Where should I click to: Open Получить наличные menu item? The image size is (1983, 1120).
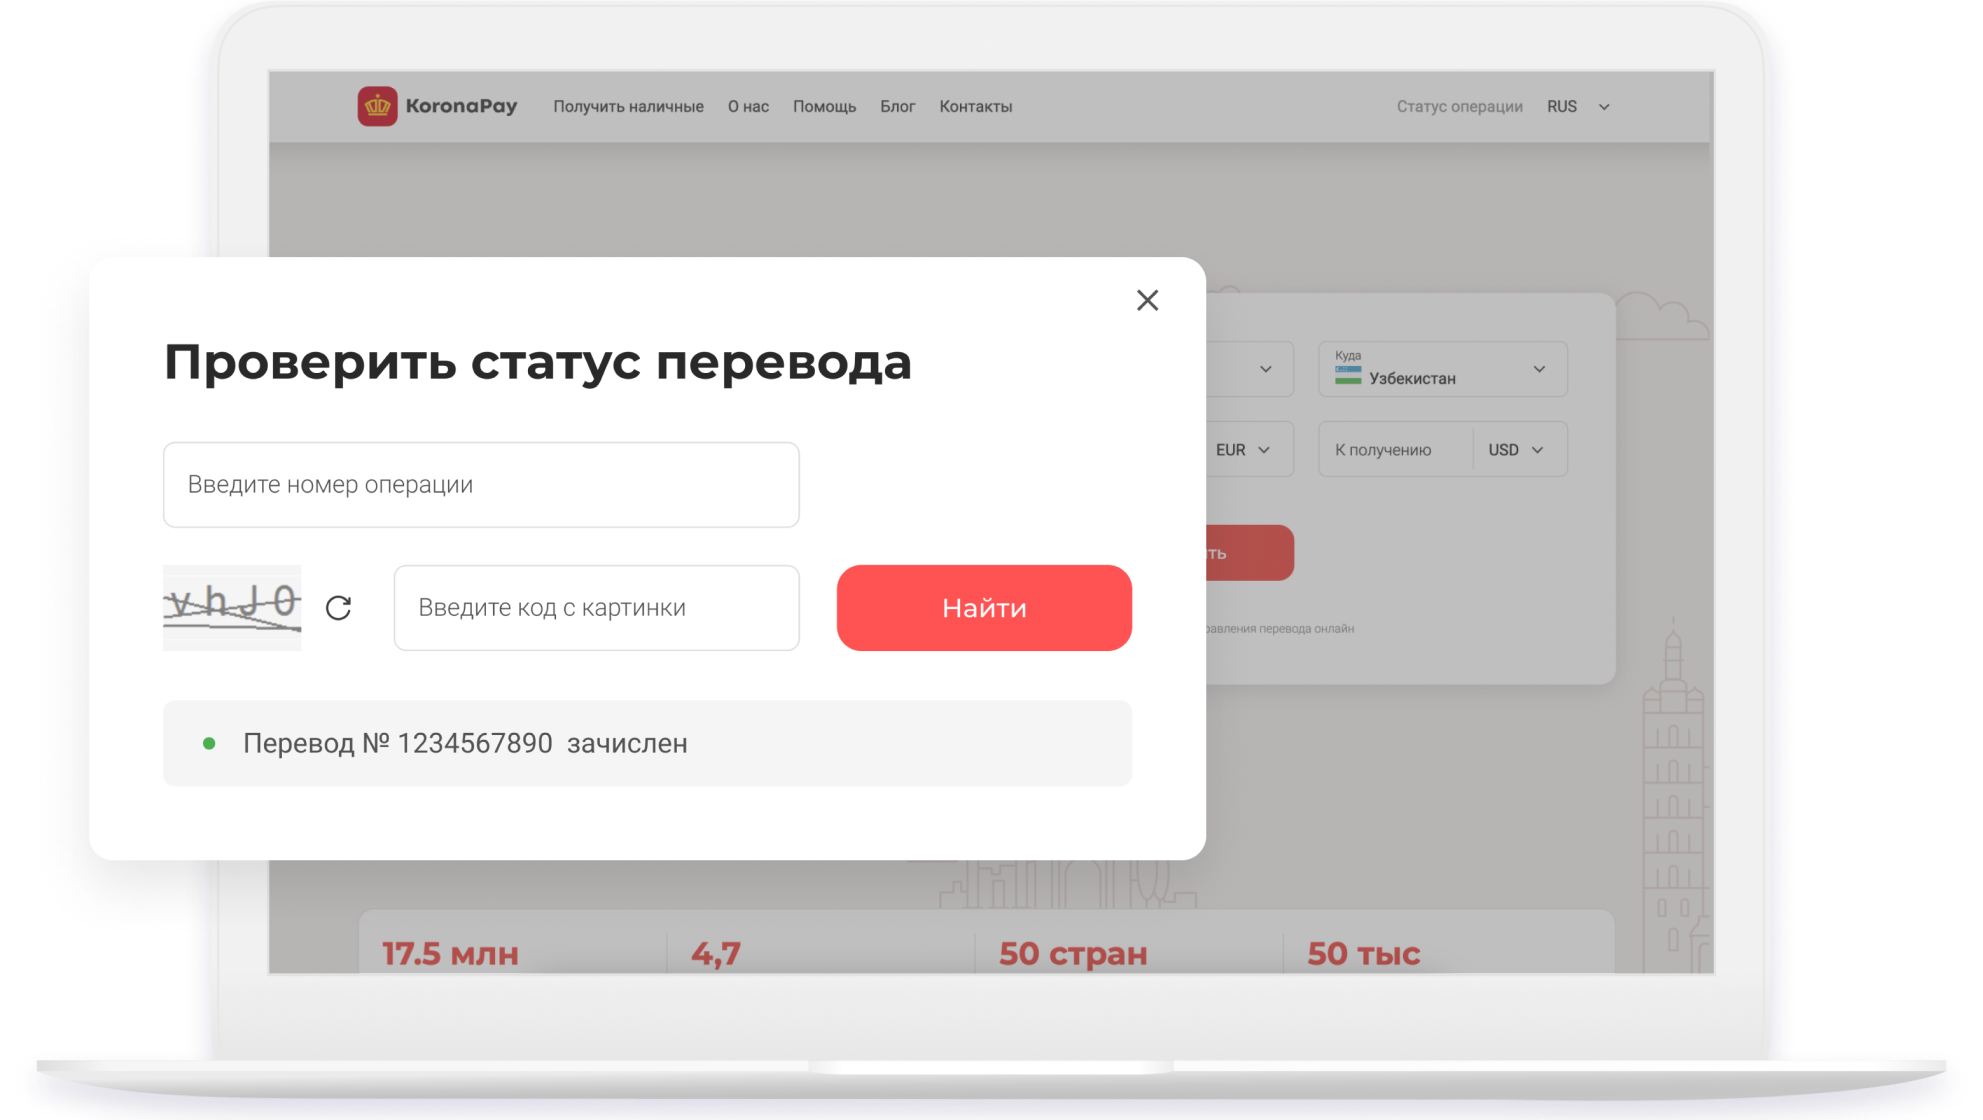628,107
